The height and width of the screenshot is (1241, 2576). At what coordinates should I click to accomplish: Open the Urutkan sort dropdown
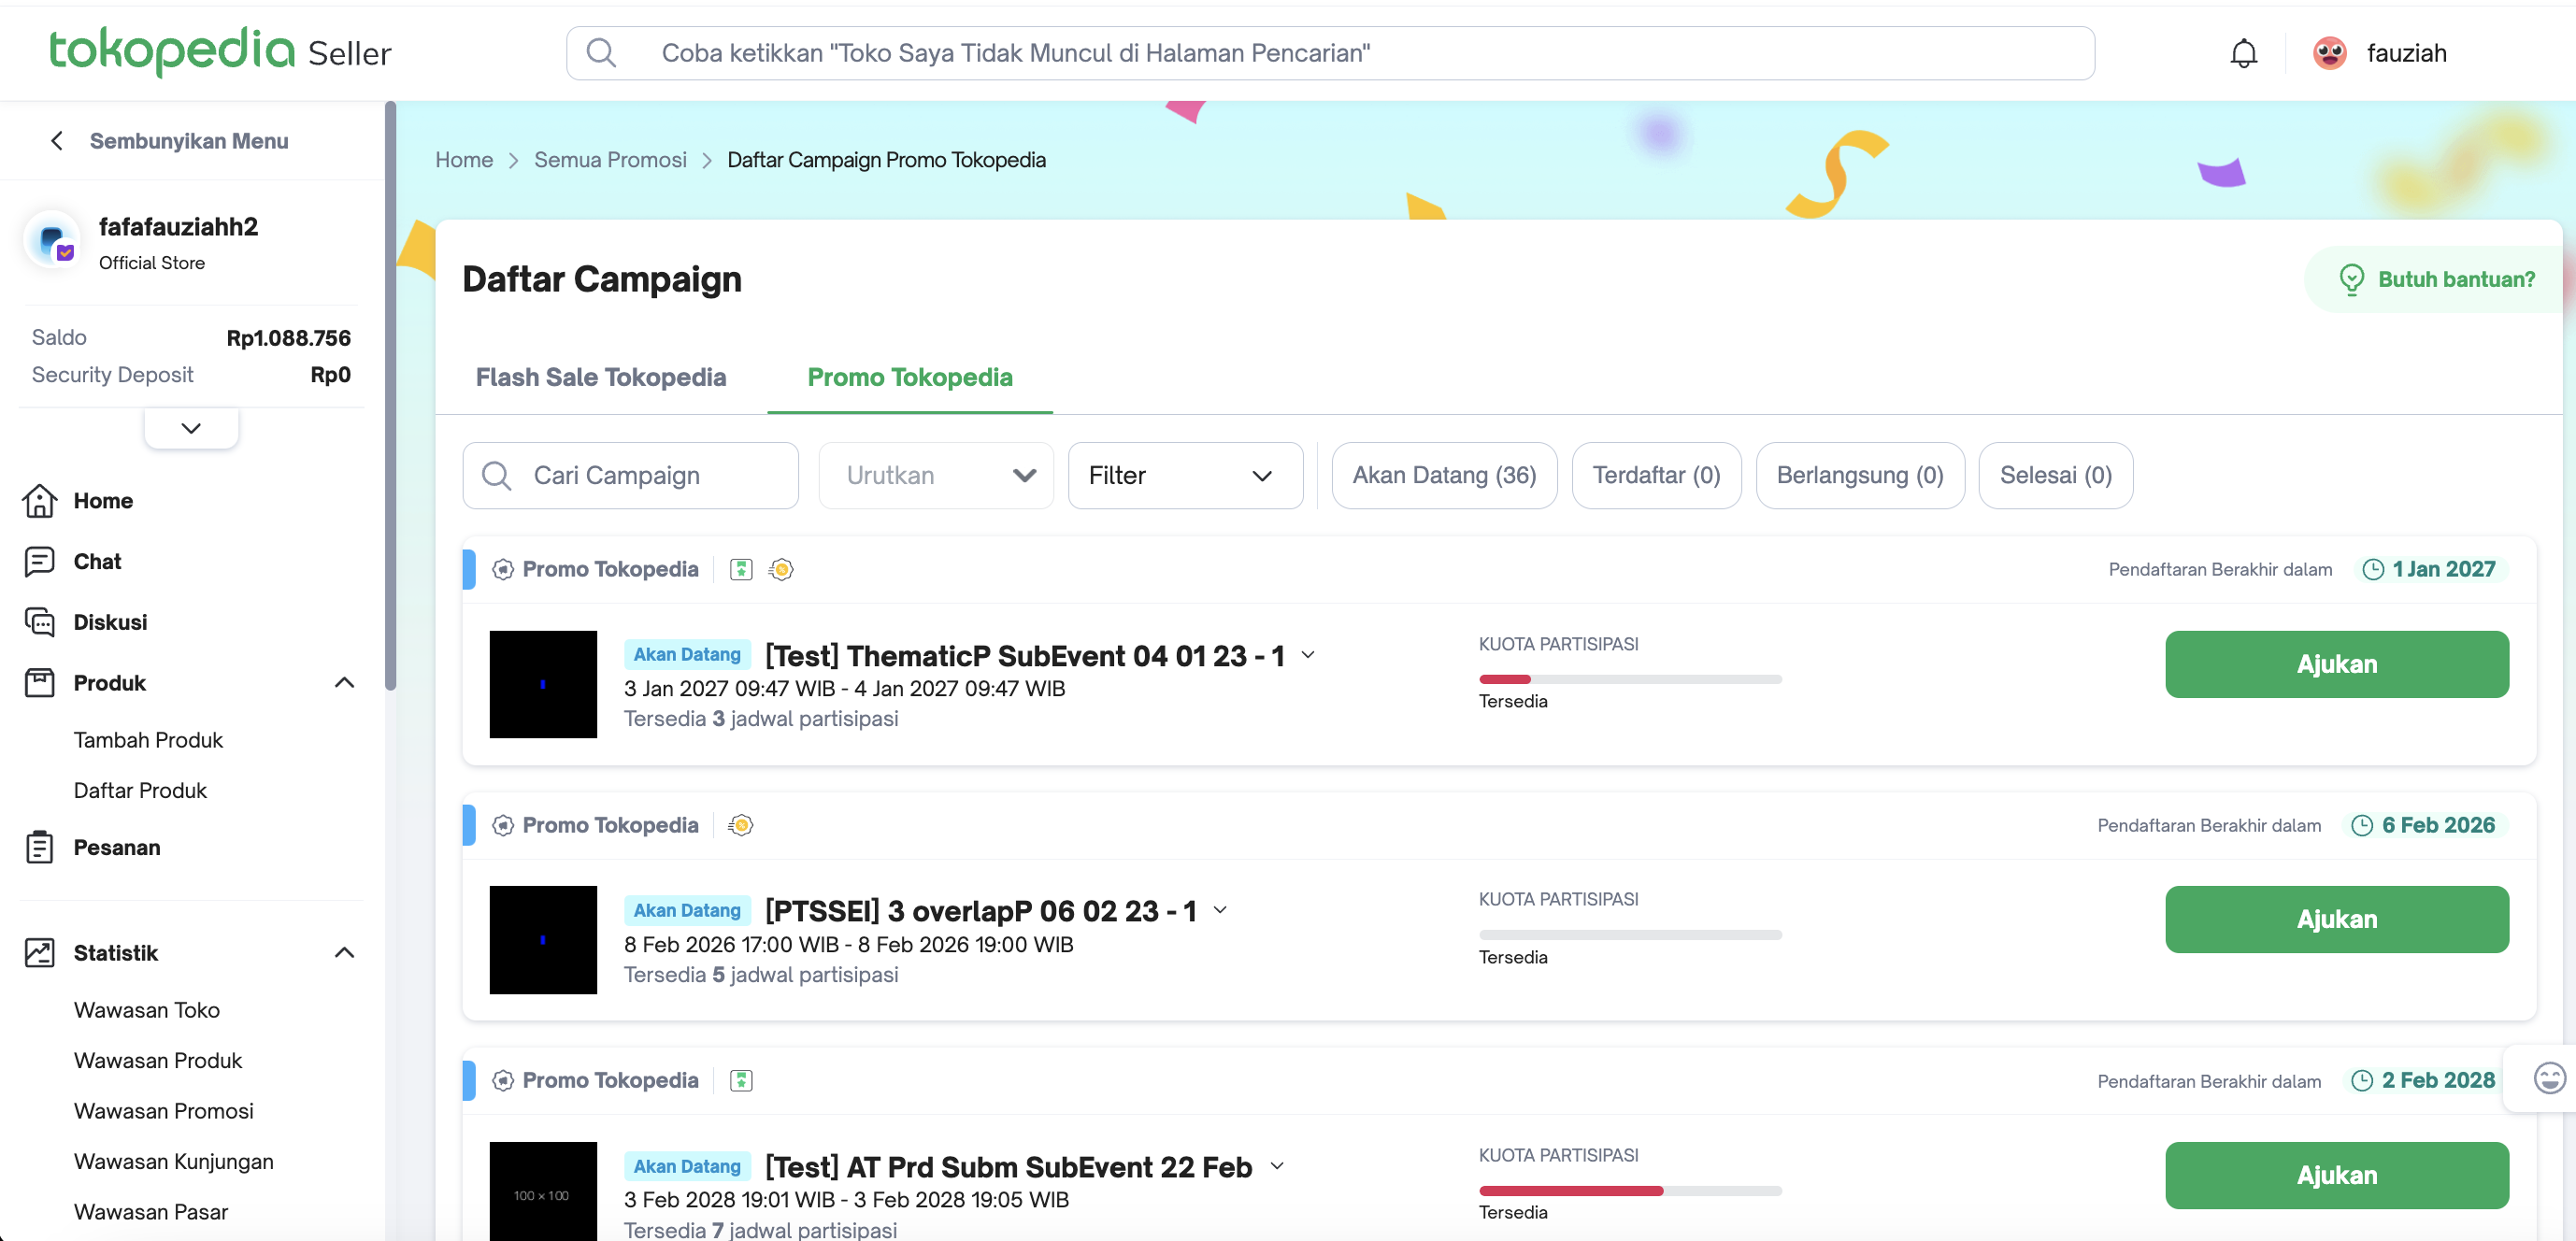click(935, 475)
